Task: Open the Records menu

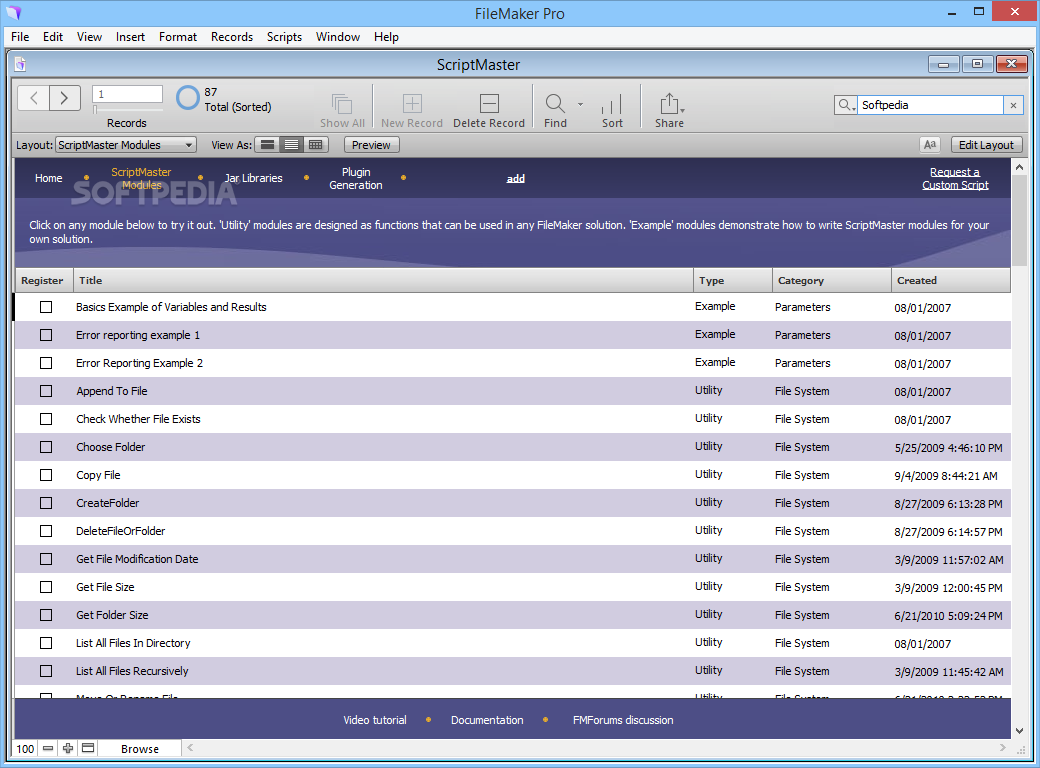Action: point(231,36)
